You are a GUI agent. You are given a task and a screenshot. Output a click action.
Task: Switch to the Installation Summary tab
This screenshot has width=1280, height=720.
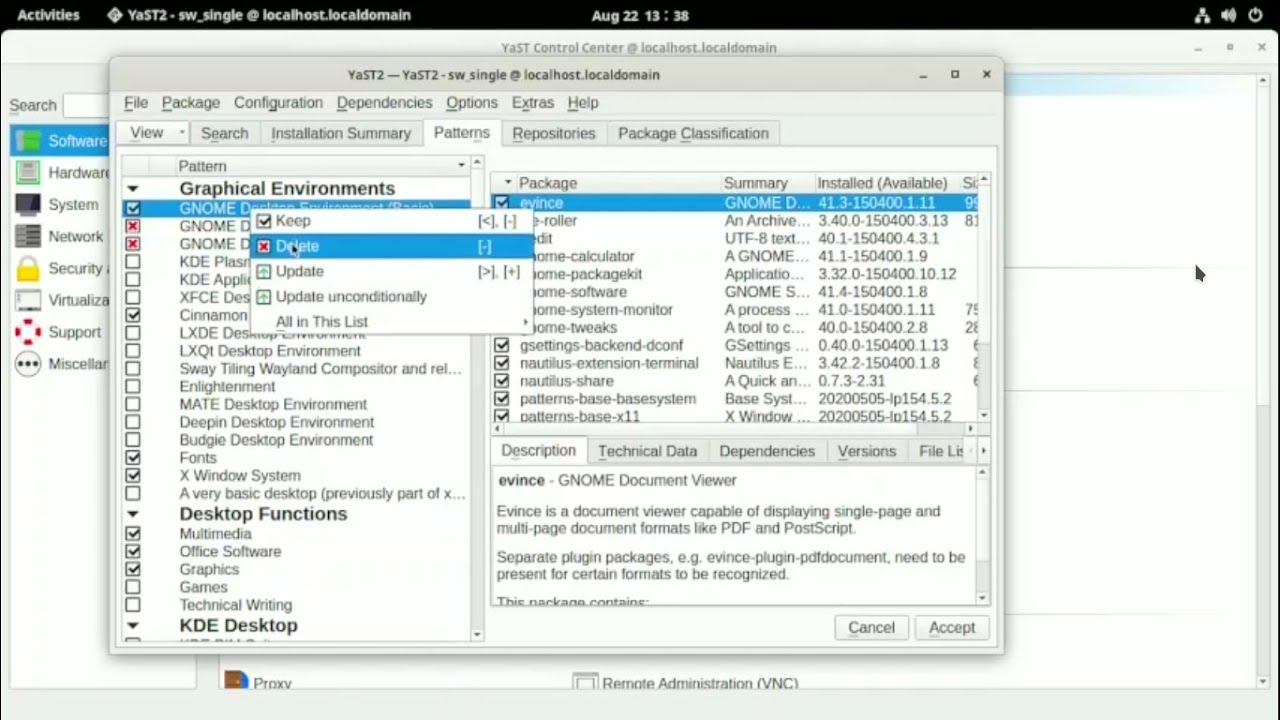click(341, 133)
